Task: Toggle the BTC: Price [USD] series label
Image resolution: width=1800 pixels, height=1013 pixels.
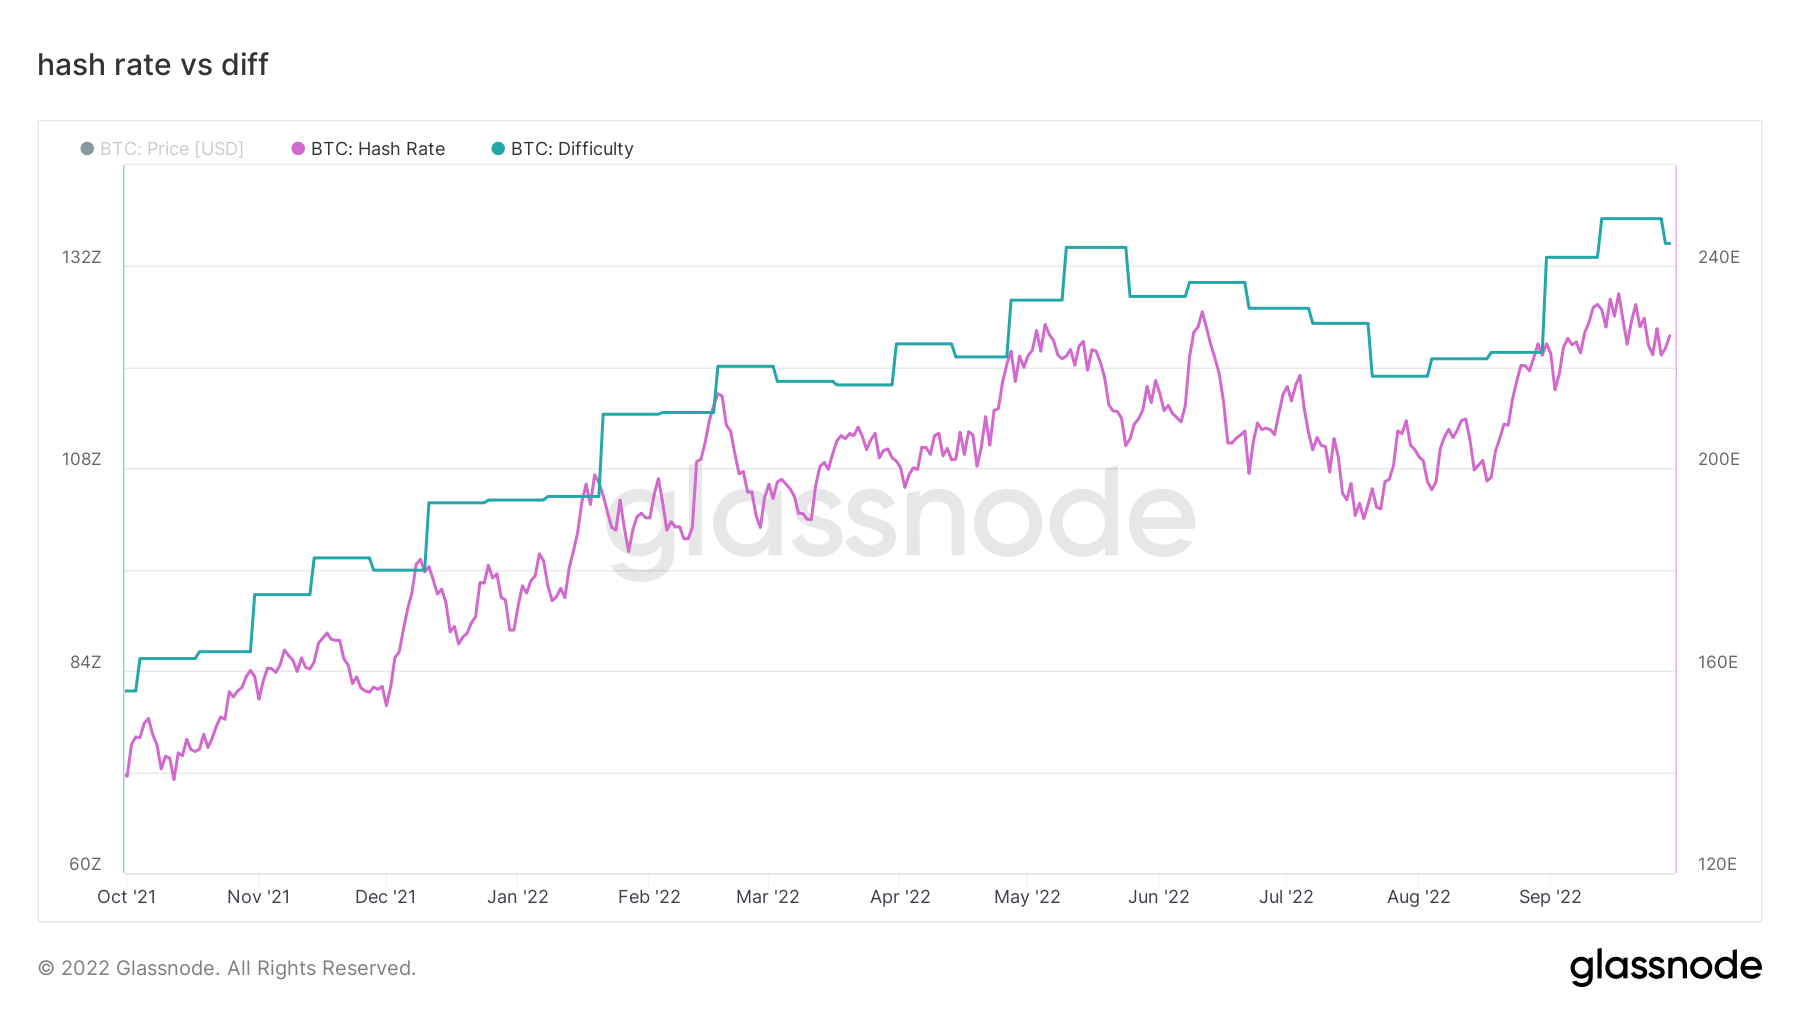Action: pyautogui.click(x=172, y=149)
